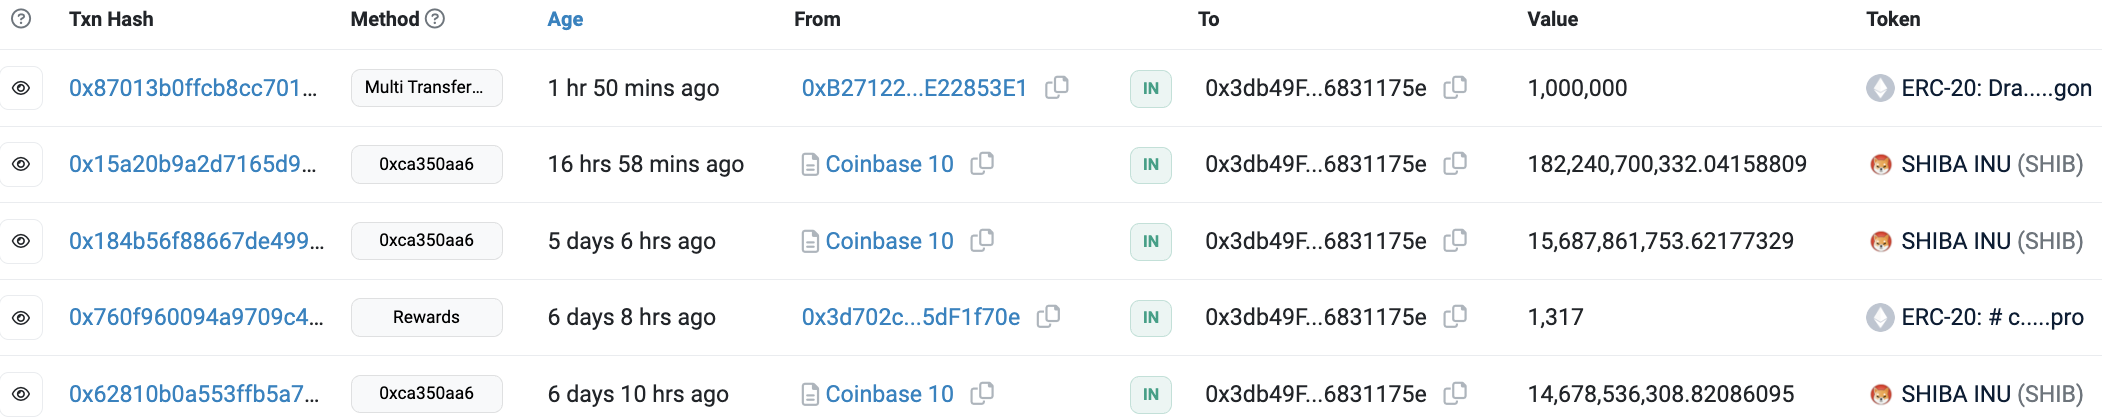Open transaction 0x184b56f88667de499 details
Screen dimensions: 2102x420
click(196, 241)
